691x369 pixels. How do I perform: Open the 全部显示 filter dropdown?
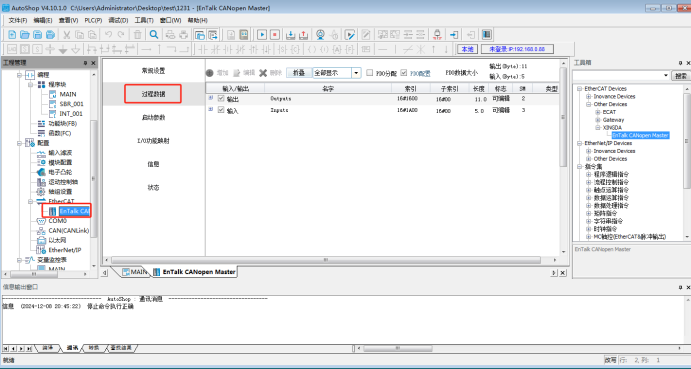[357, 73]
